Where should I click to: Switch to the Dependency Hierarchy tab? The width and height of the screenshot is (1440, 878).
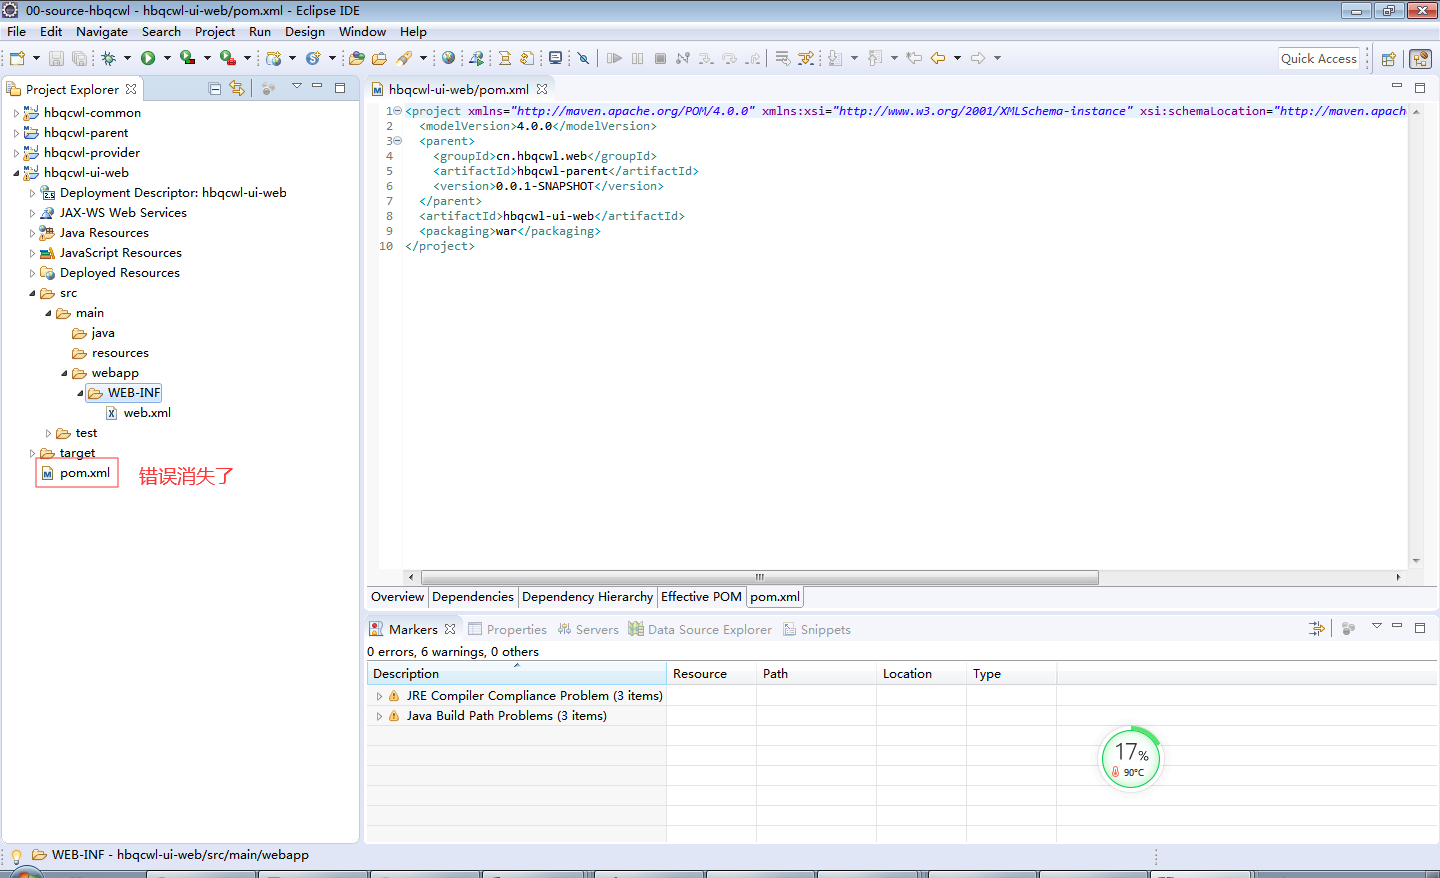click(587, 597)
